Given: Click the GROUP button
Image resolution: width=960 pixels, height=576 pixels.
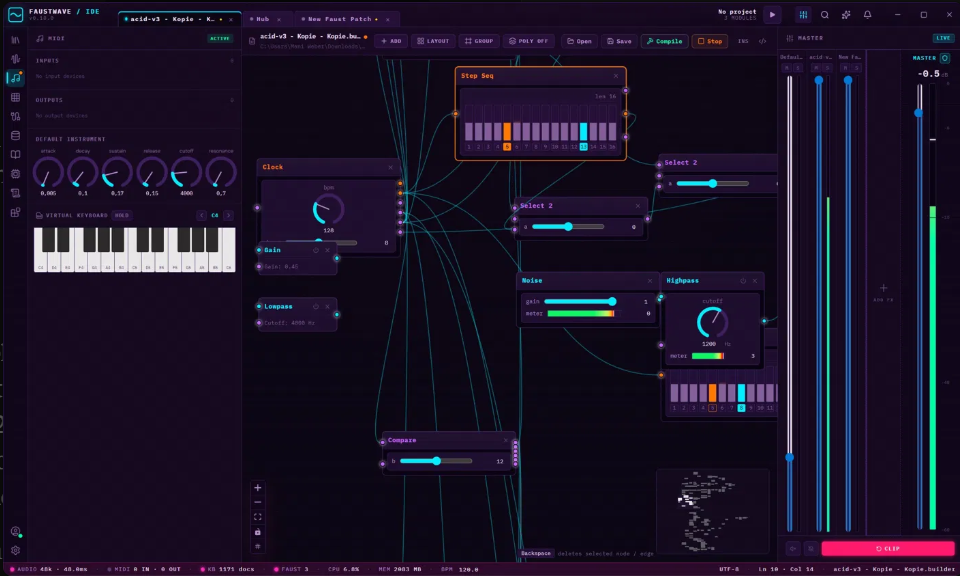Looking at the screenshot, I should point(479,41).
